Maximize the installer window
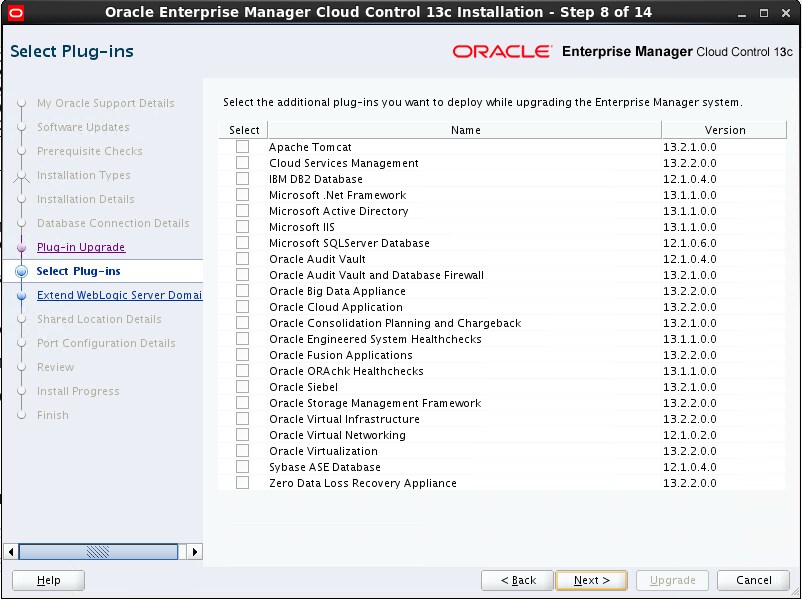802x600 pixels. [x=764, y=14]
